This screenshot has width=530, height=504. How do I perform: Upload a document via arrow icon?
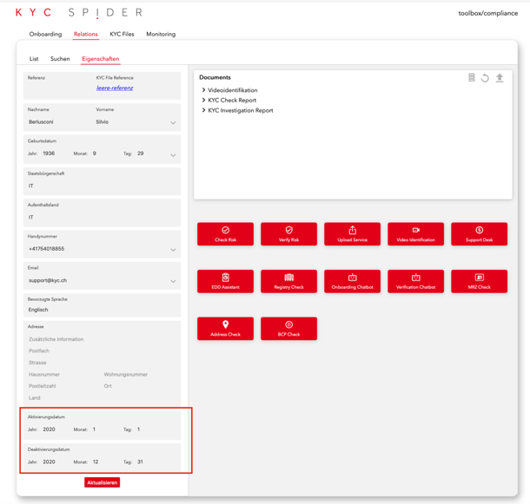[499, 78]
